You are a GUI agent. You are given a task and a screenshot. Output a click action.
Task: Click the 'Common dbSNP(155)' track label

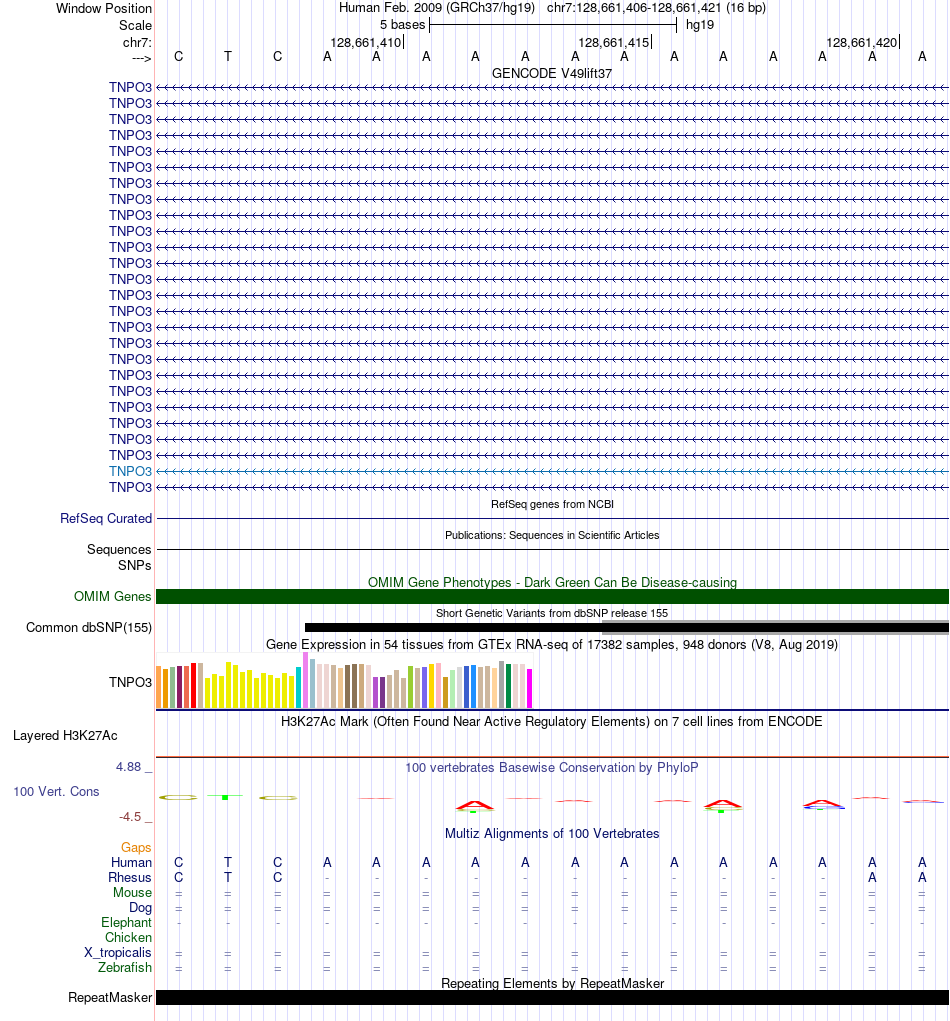89,628
